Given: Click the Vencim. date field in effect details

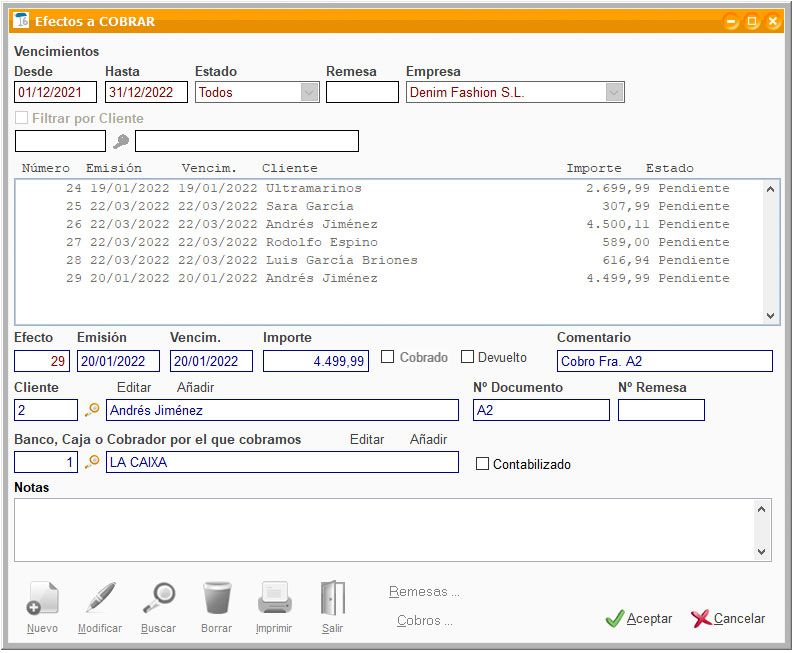Looking at the screenshot, I should click(x=211, y=361).
